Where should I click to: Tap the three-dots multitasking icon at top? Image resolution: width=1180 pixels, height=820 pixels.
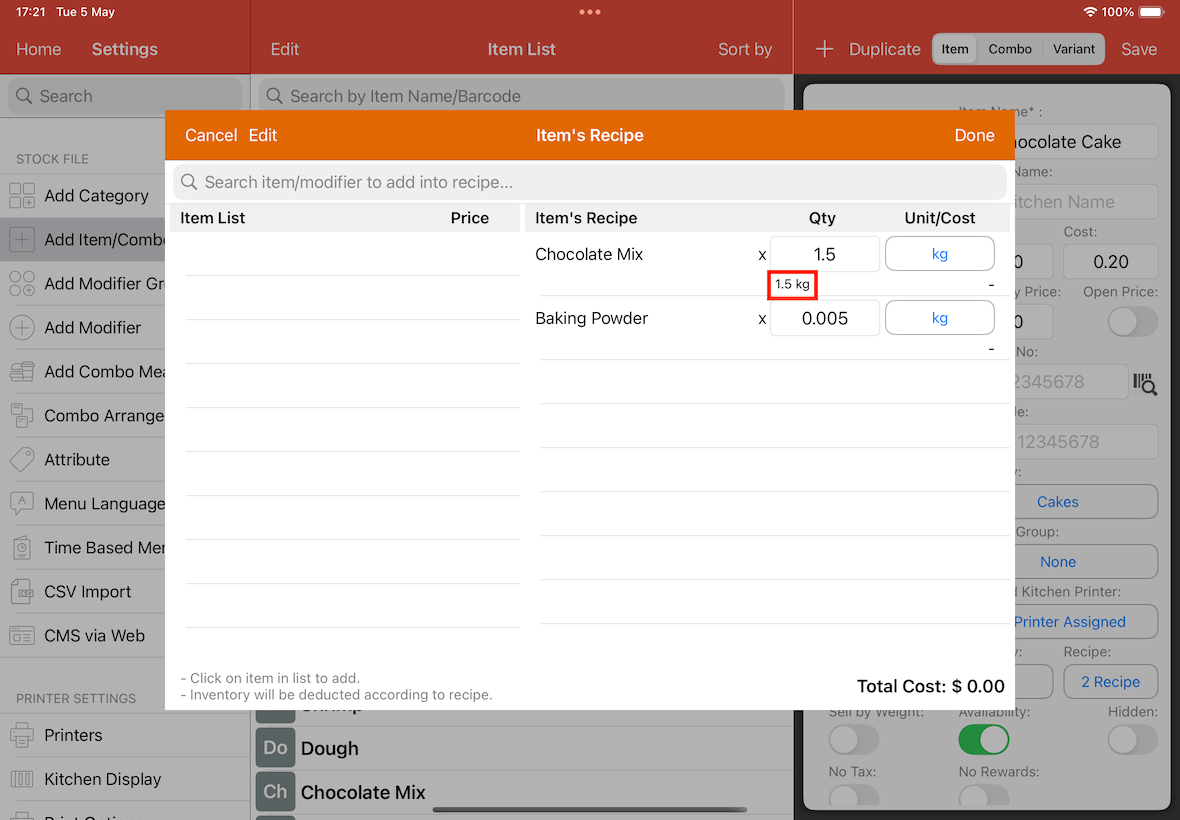[x=590, y=12]
